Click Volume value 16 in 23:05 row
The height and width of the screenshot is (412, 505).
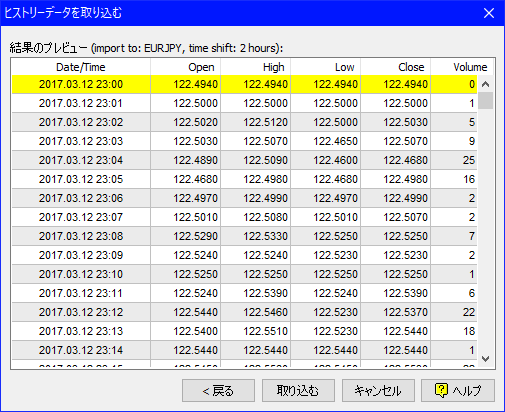[x=469, y=179]
